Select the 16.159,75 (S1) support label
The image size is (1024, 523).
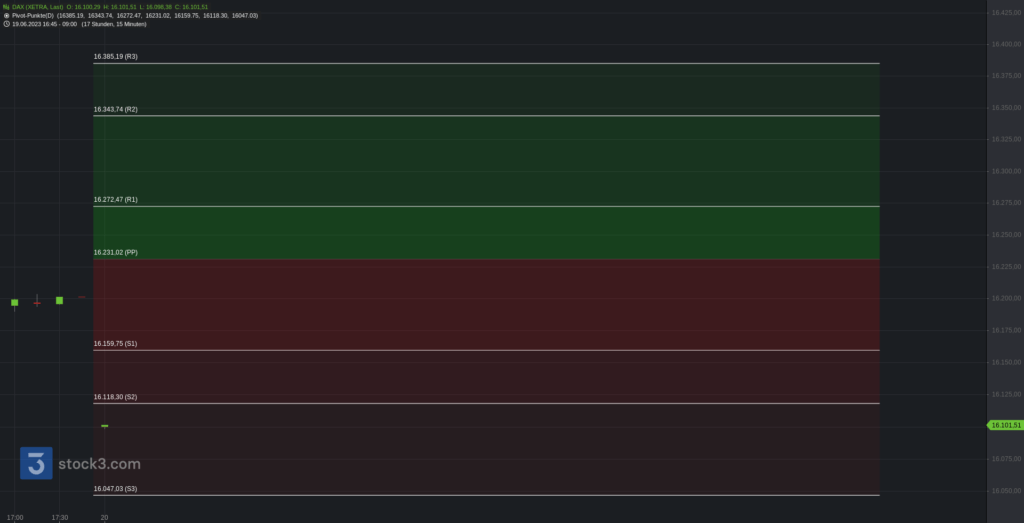pos(116,343)
